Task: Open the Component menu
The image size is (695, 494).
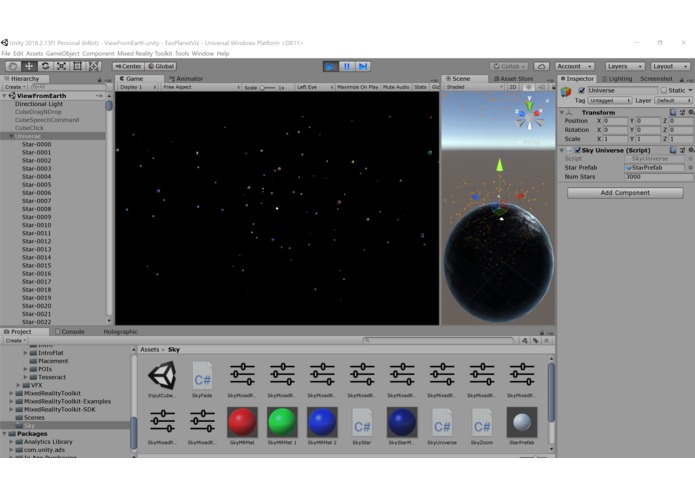Action: tap(98, 54)
